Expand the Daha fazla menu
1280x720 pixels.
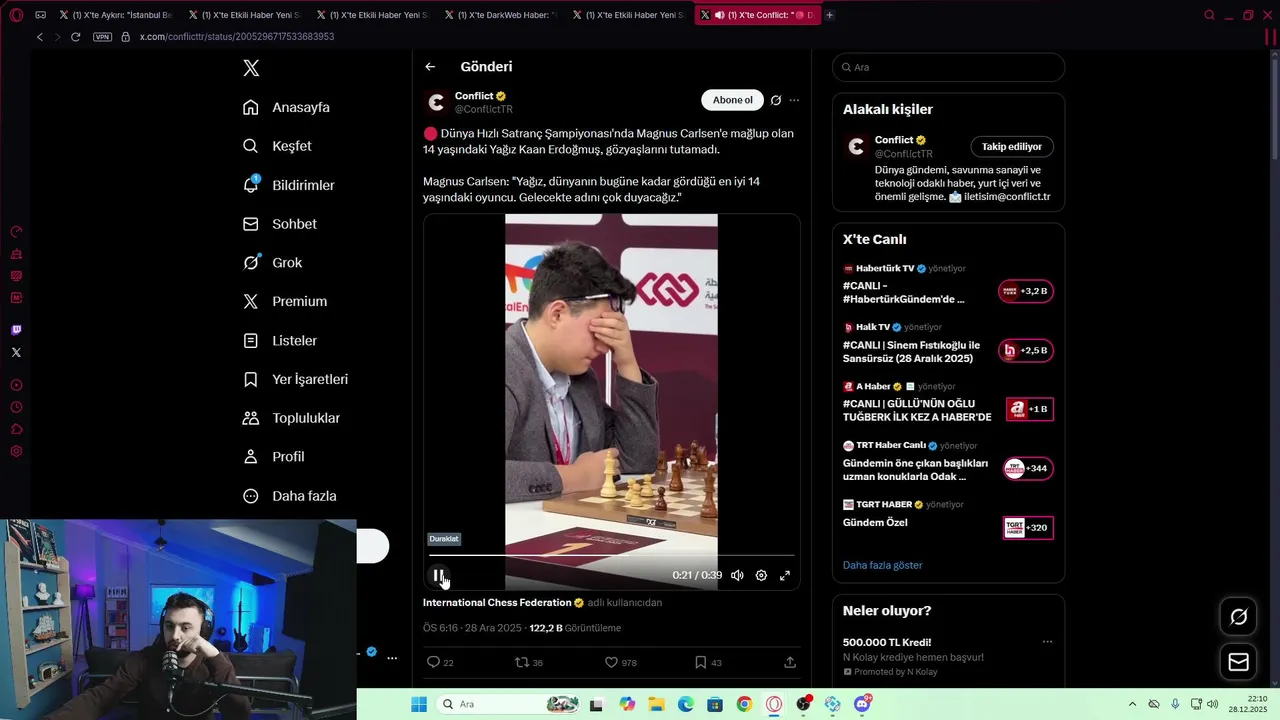point(290,496)
